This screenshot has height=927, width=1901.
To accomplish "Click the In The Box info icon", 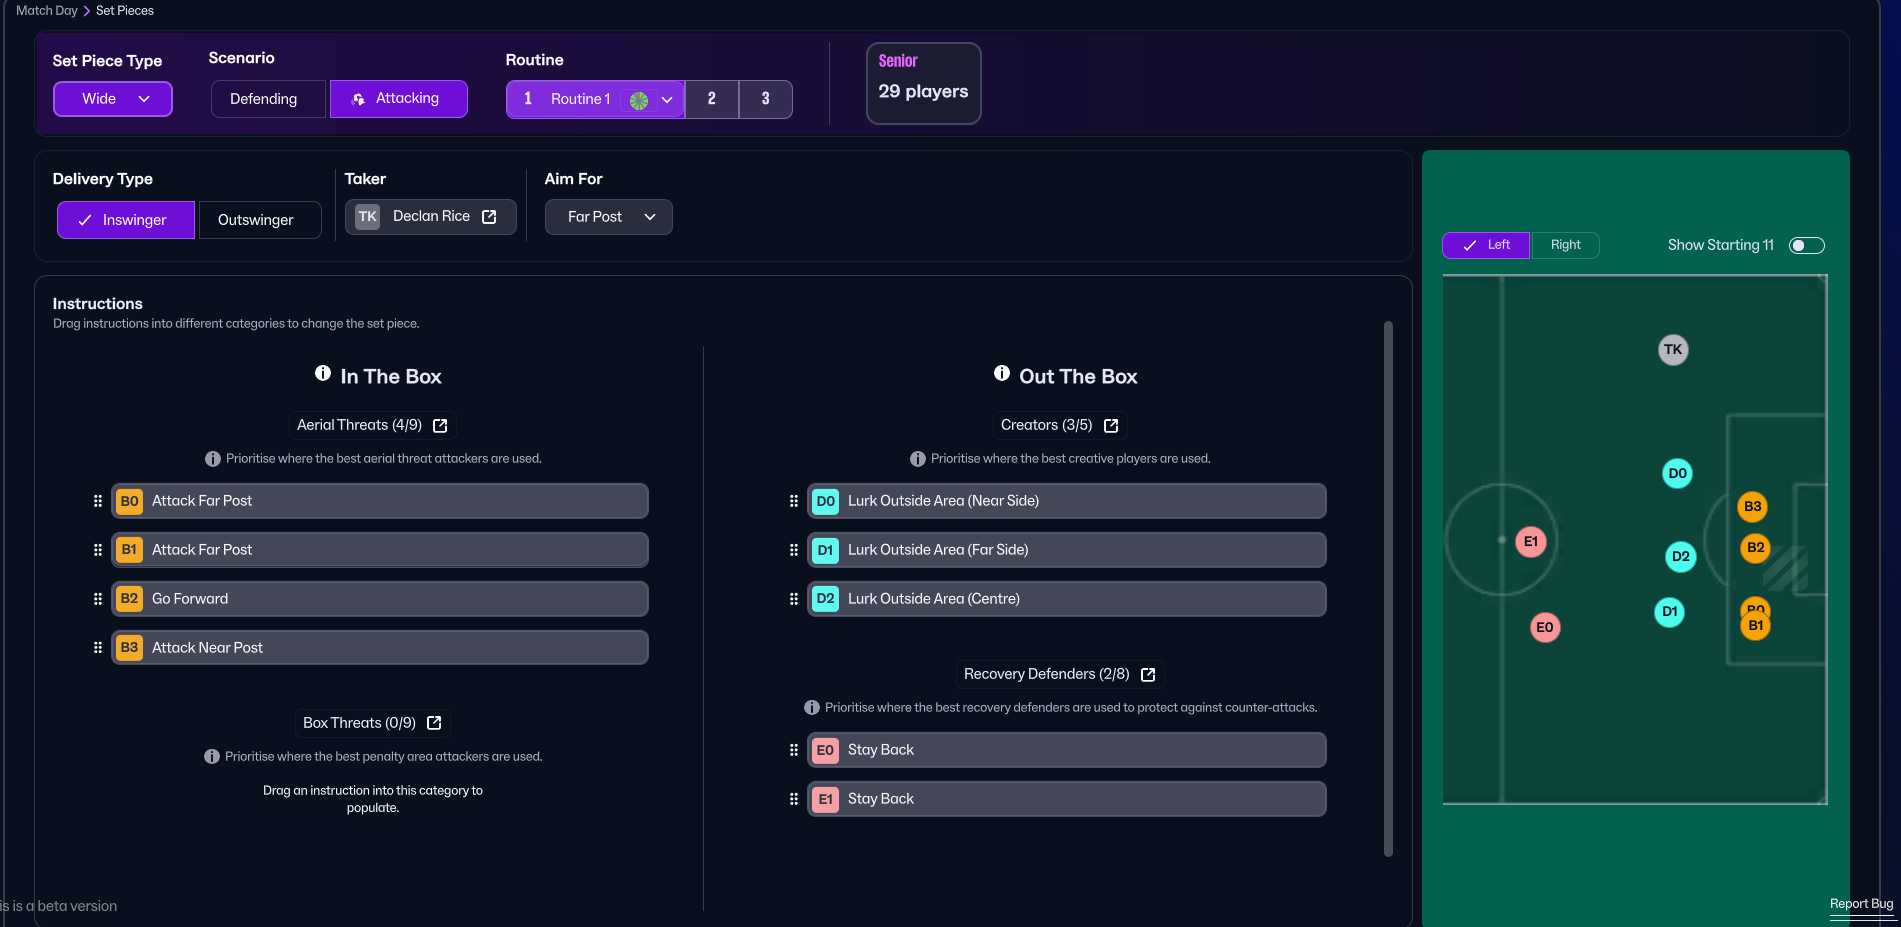I will pos(323,374).
